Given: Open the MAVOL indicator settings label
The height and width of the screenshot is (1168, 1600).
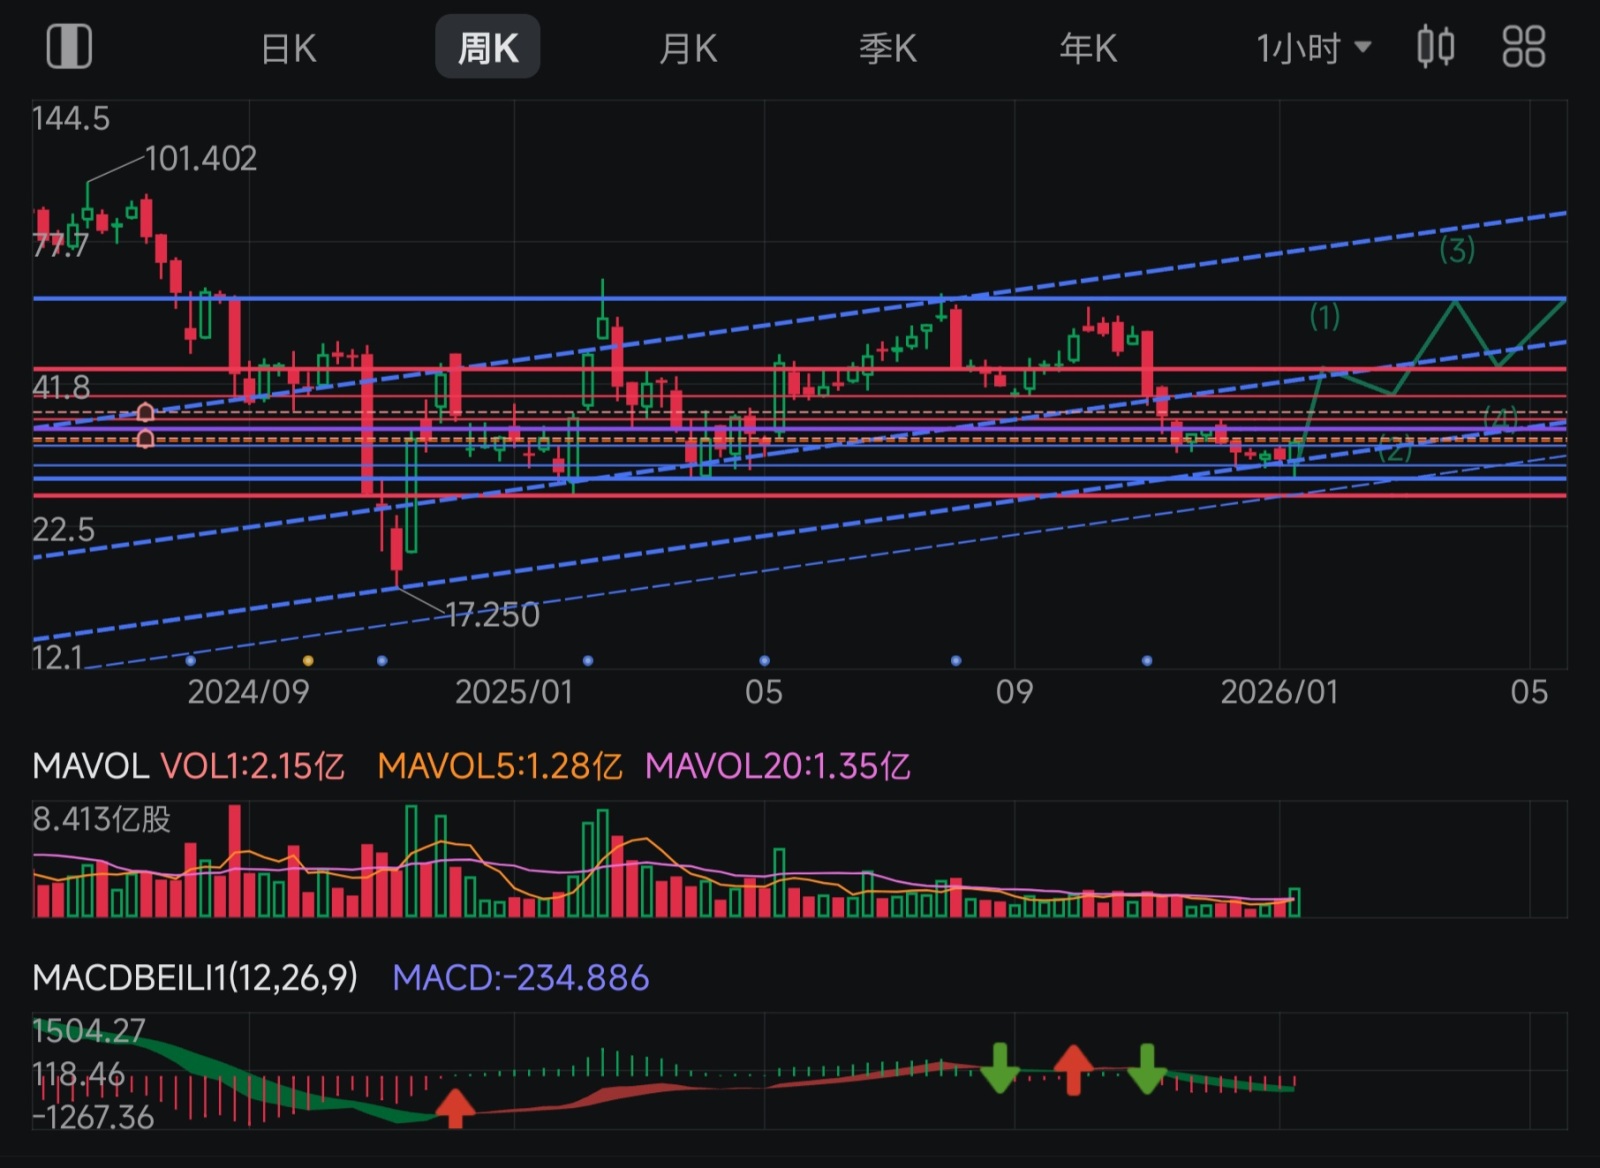Looking at the screenshot, I should (90, 766).
